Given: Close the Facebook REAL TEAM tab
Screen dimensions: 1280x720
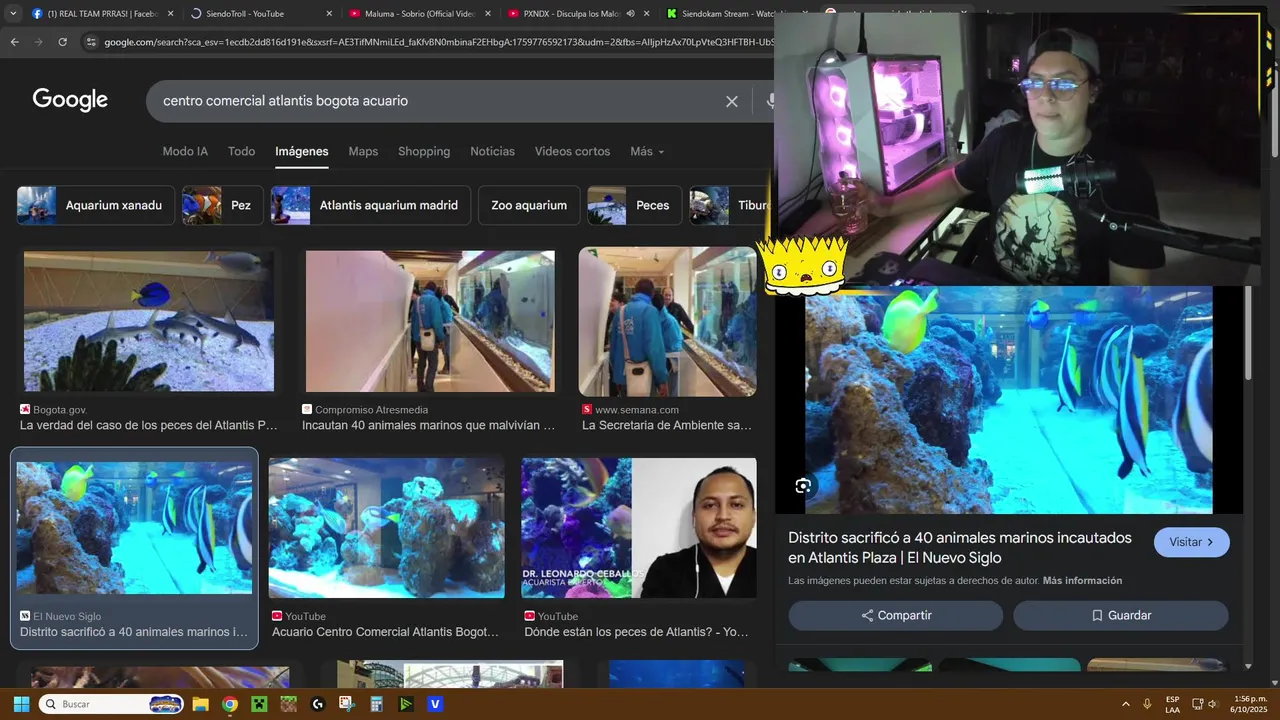Looking at the screenshot, I should [x=170, y=14].
